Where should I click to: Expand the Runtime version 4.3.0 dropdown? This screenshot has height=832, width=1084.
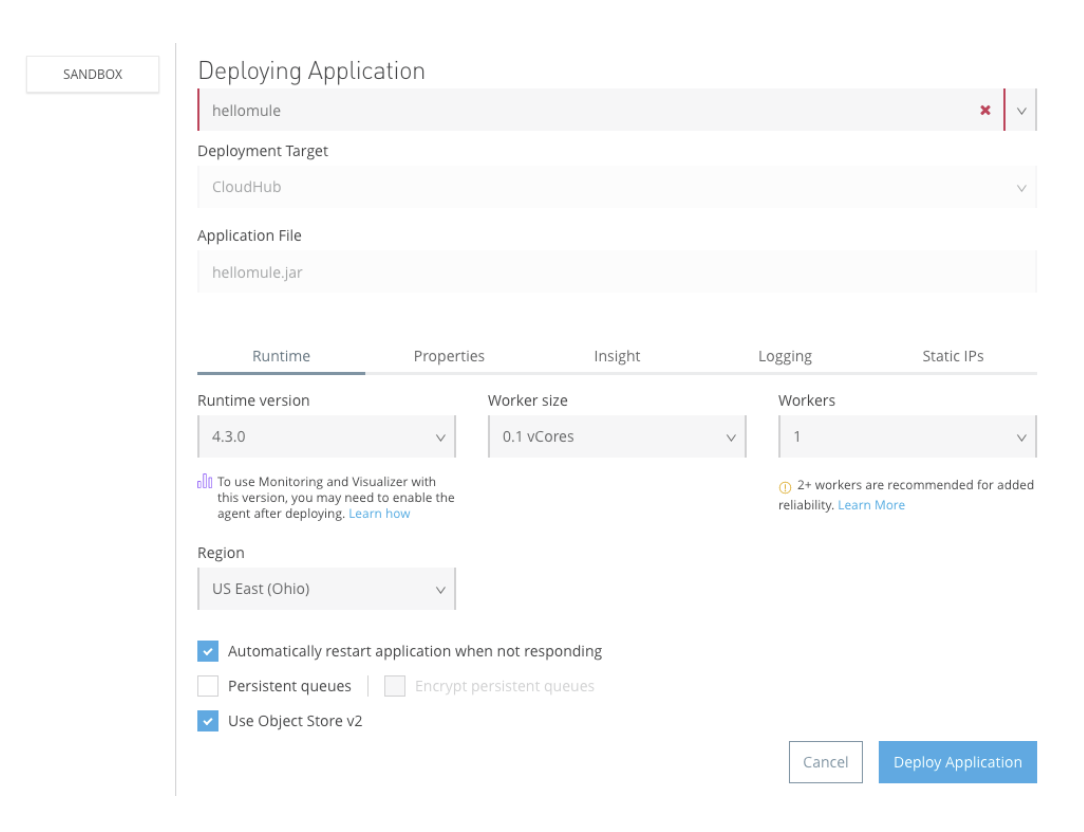326,436
